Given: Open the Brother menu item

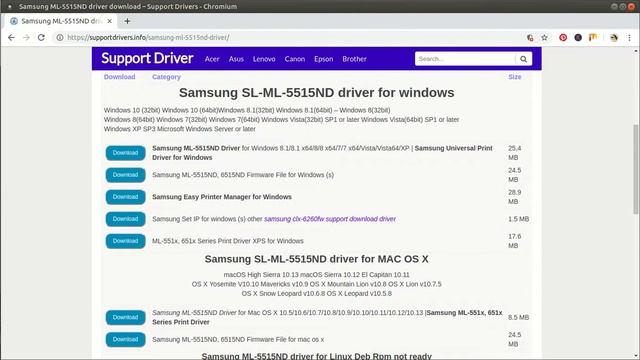Looking at the screenshot, I should [354, 59].
